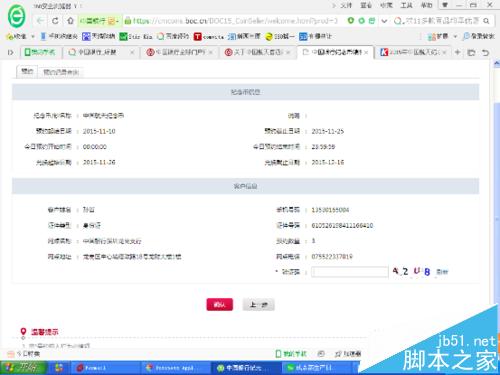Click the scrollbar up arrow
Screen dimensions: 500x375
[496, 63]
